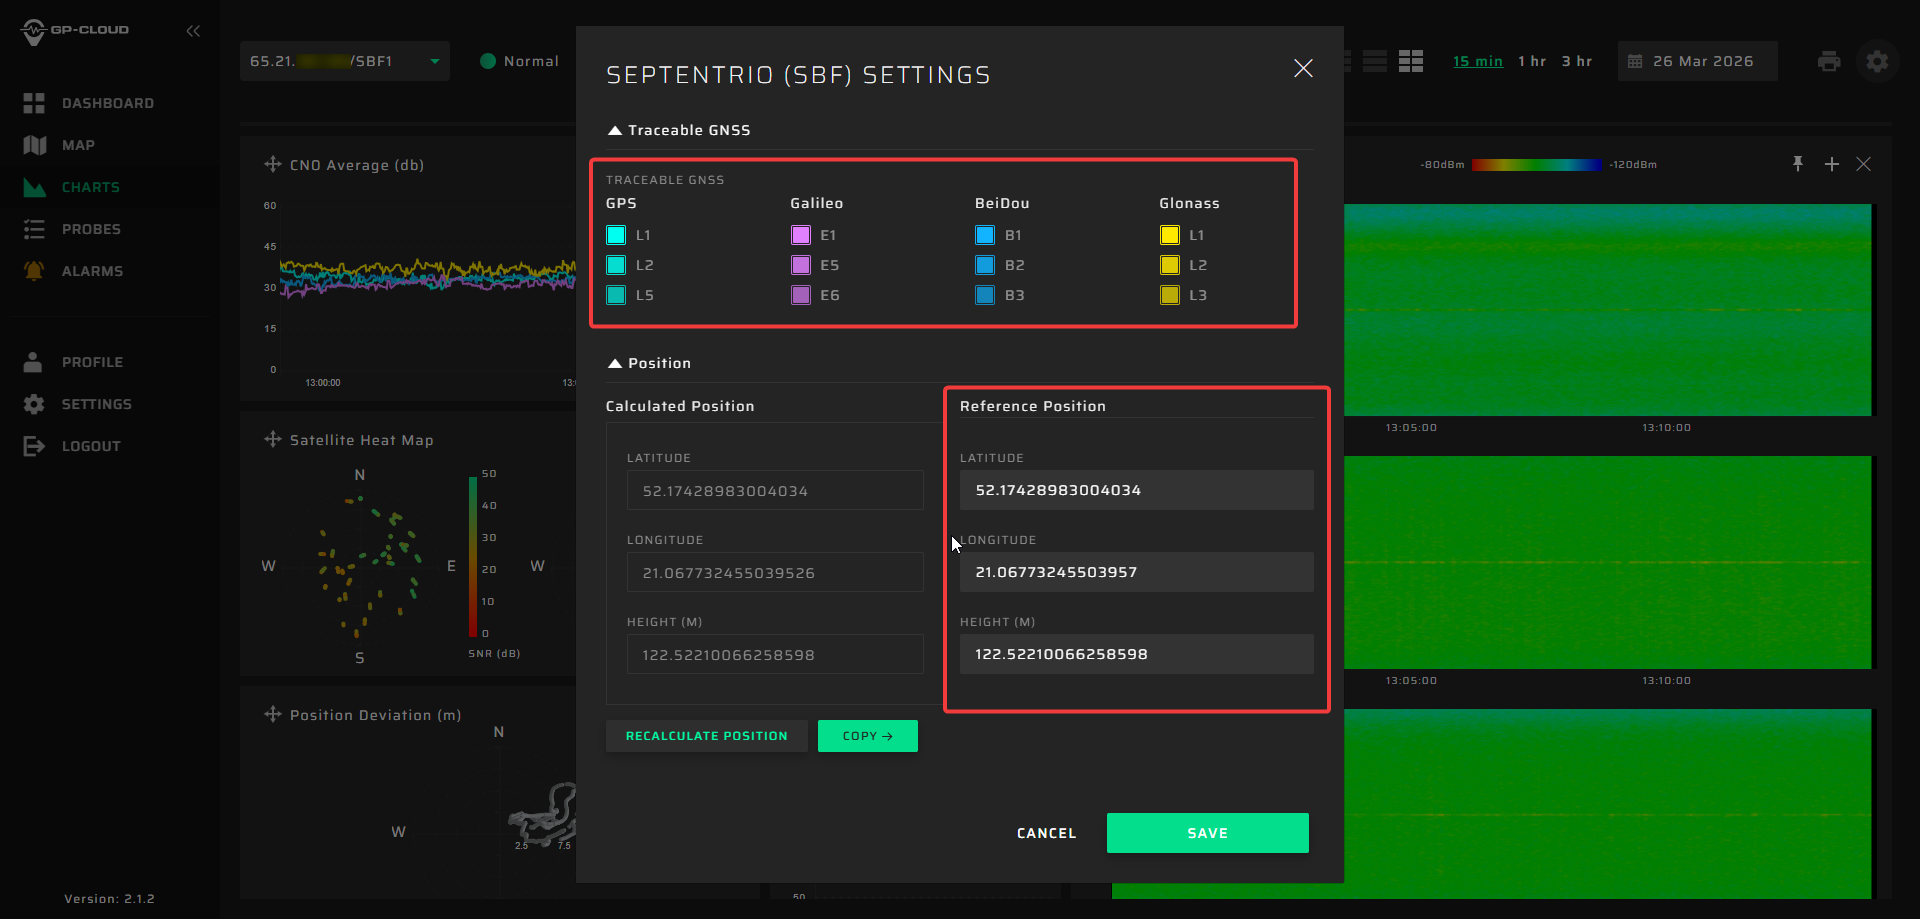The image size is (1920, 919).
Task: Grab the move handle of CNO Average
Action: (272, 164)
